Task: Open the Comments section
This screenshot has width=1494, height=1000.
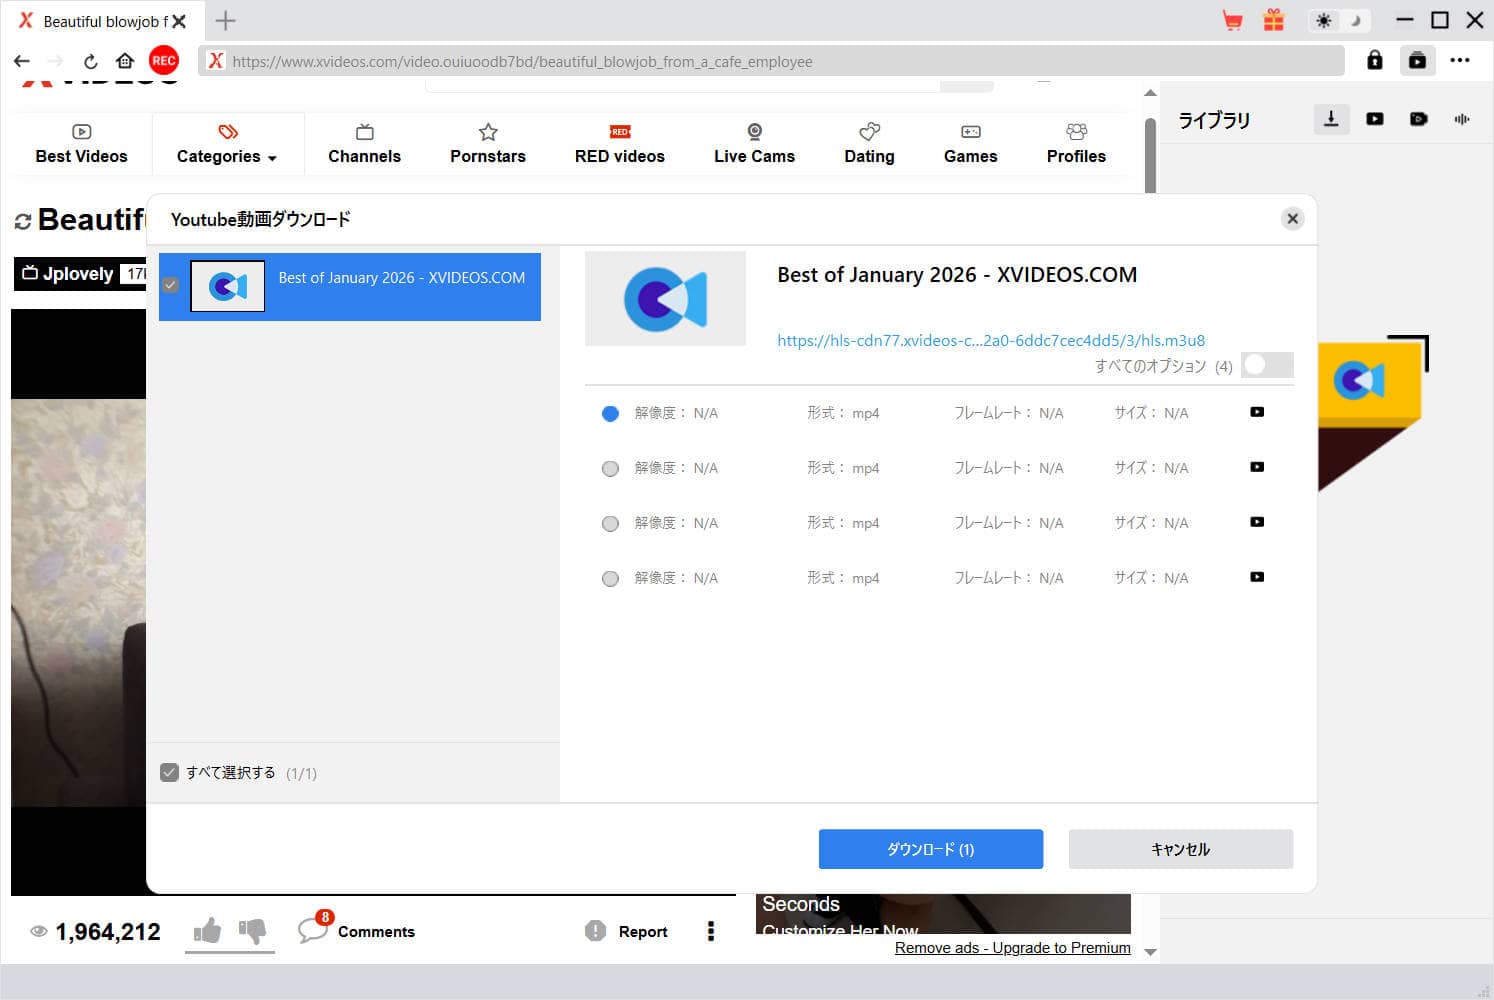Action: tap(356, 930)
